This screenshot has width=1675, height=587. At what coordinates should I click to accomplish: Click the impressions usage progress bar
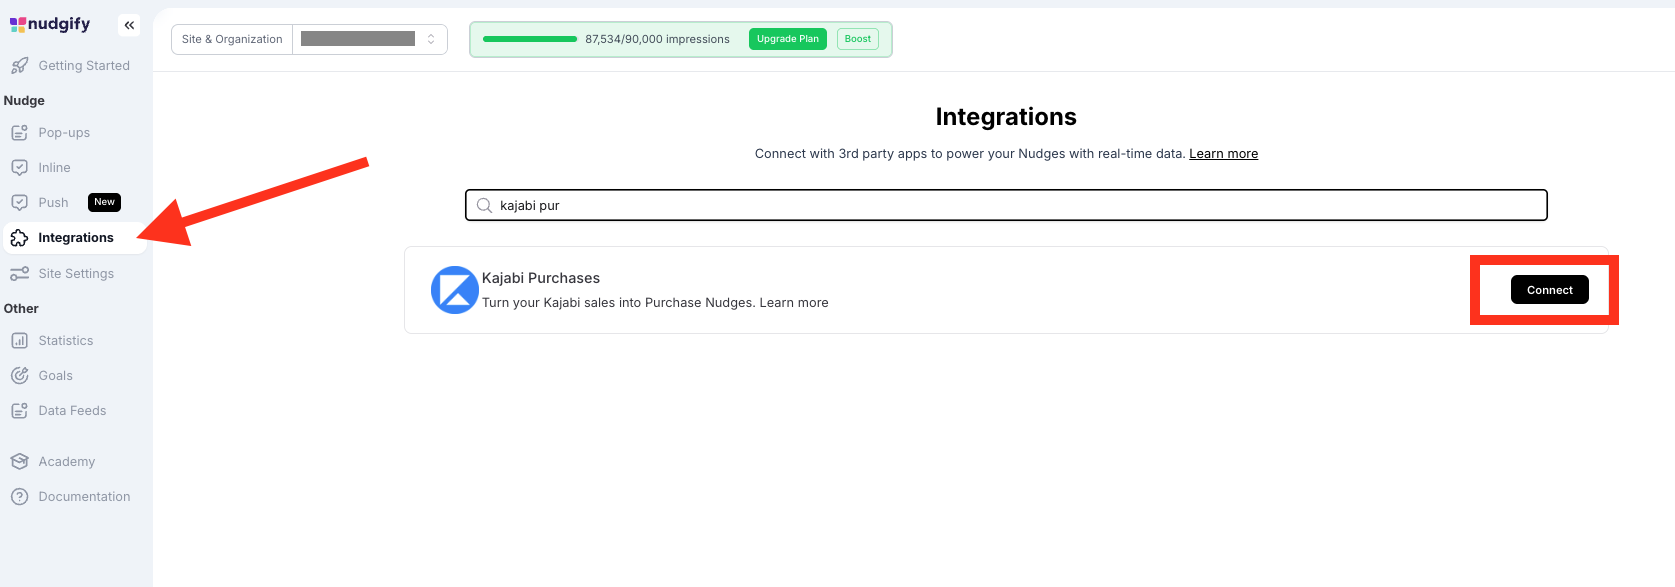(x=530, y=39)
